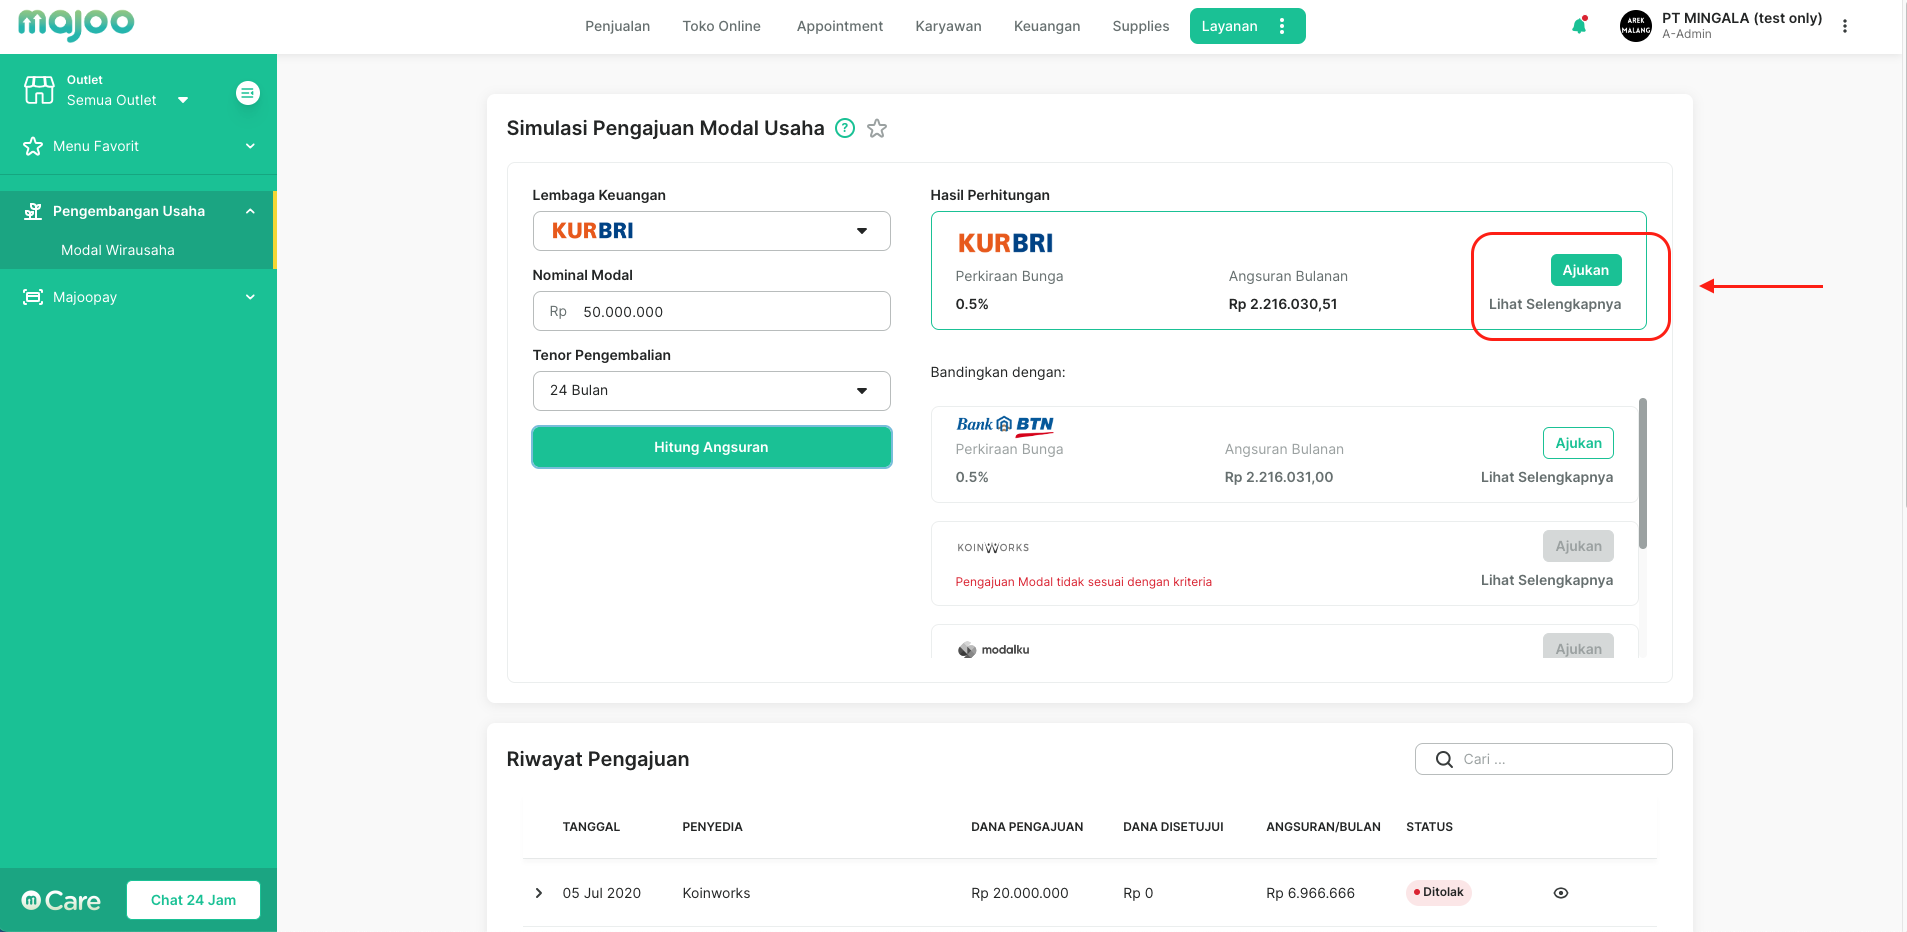This screenshot has width=1907, height=932.
Task: Click the STATUS column header
Action: tap(1429, 827)
